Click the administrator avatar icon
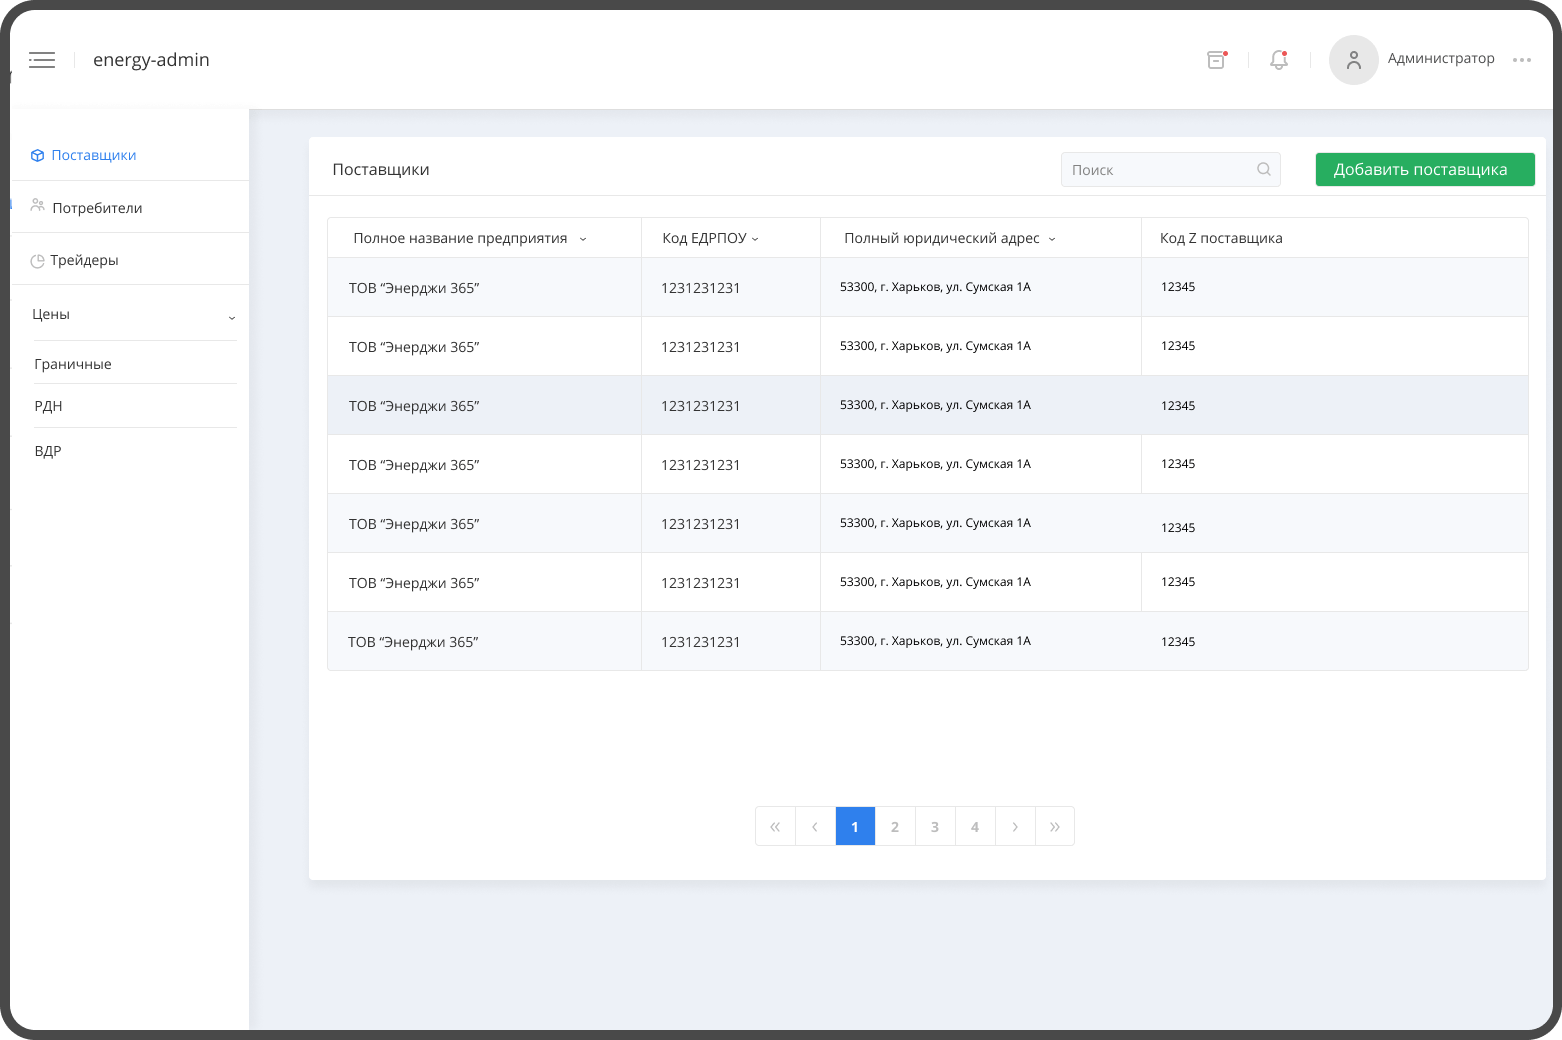Screen dimensions: 1562x1040 pos(1353,60)
